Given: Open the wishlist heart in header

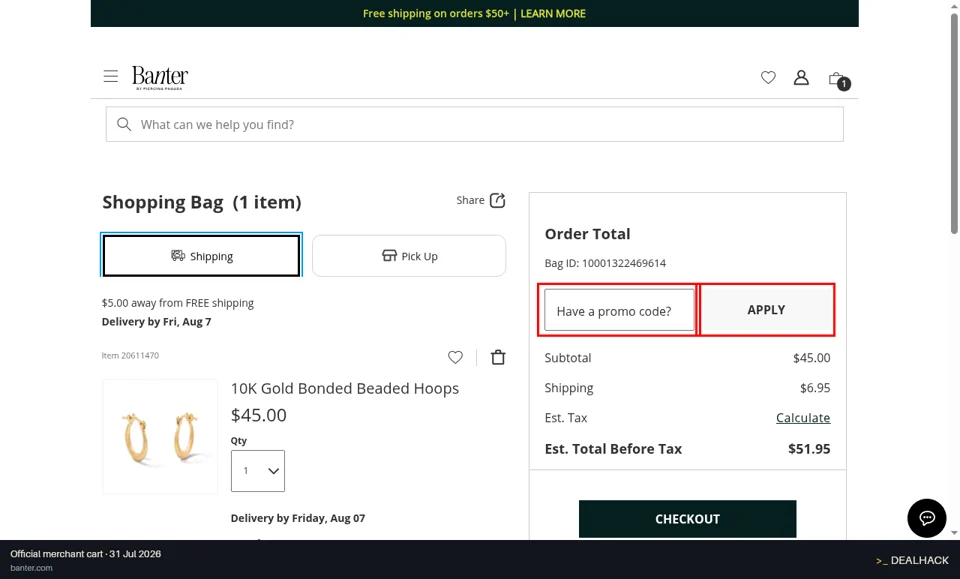Looking at the screenshot, I should (x=768, y=78).
